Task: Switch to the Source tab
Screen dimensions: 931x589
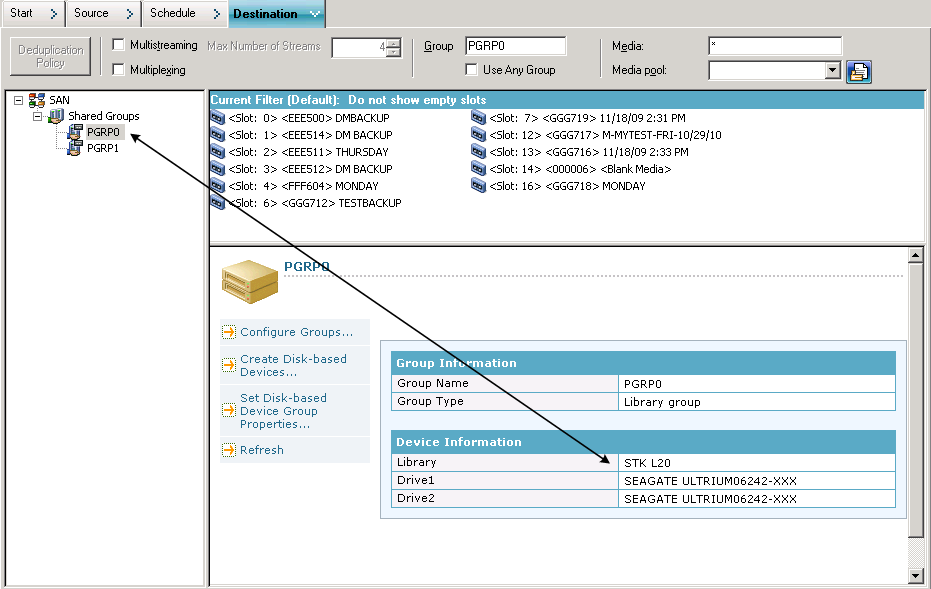Action: tap(90, 14)
